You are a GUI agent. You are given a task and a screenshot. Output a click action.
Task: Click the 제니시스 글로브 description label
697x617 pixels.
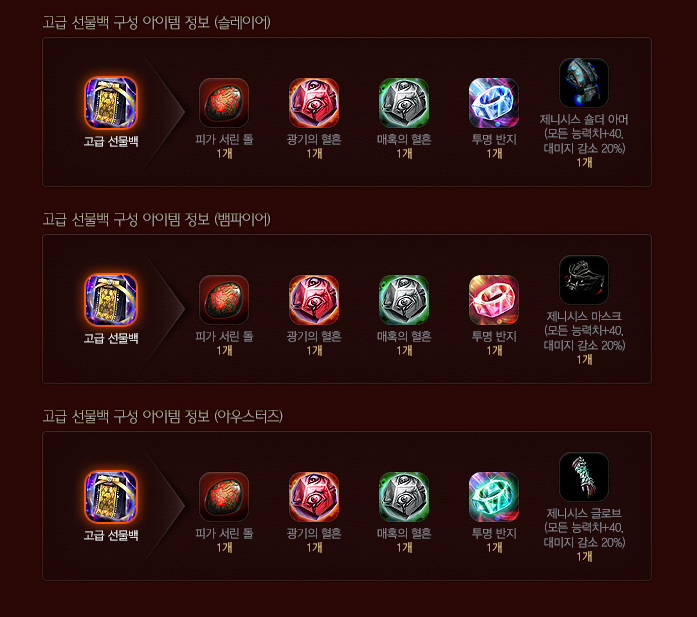coord(584,528)
